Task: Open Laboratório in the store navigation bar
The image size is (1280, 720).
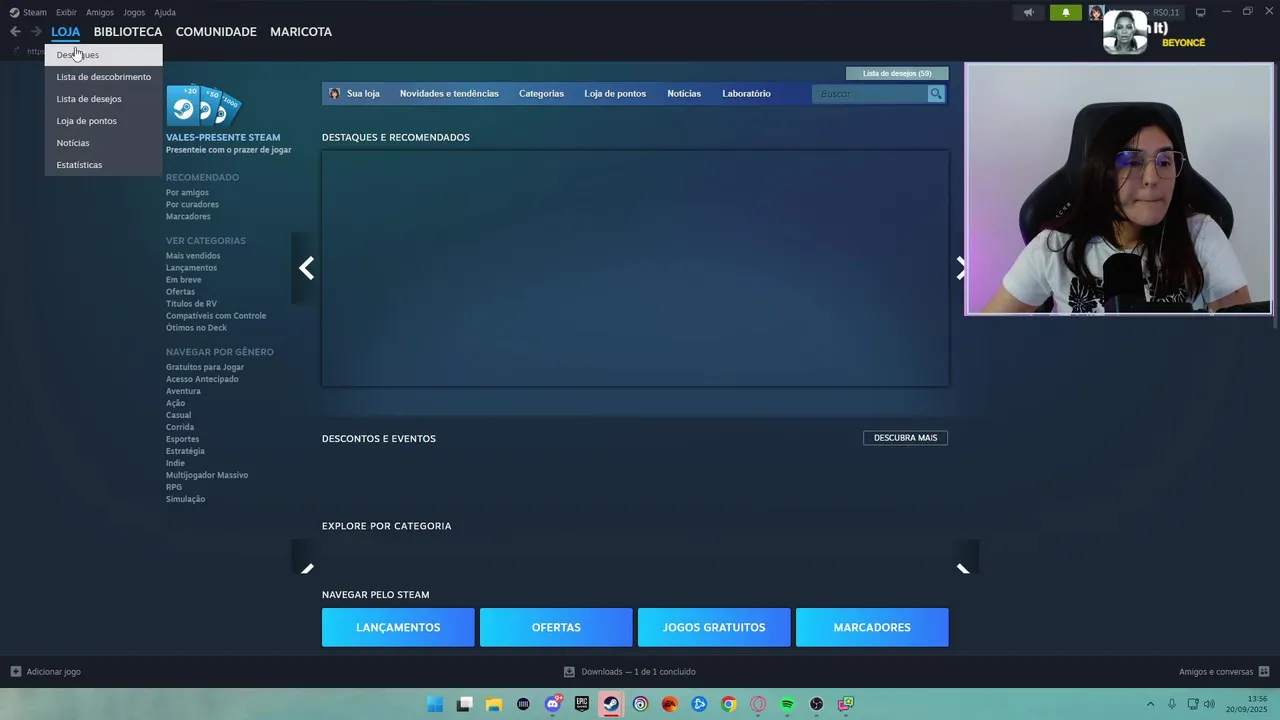Action: point(746,94)
